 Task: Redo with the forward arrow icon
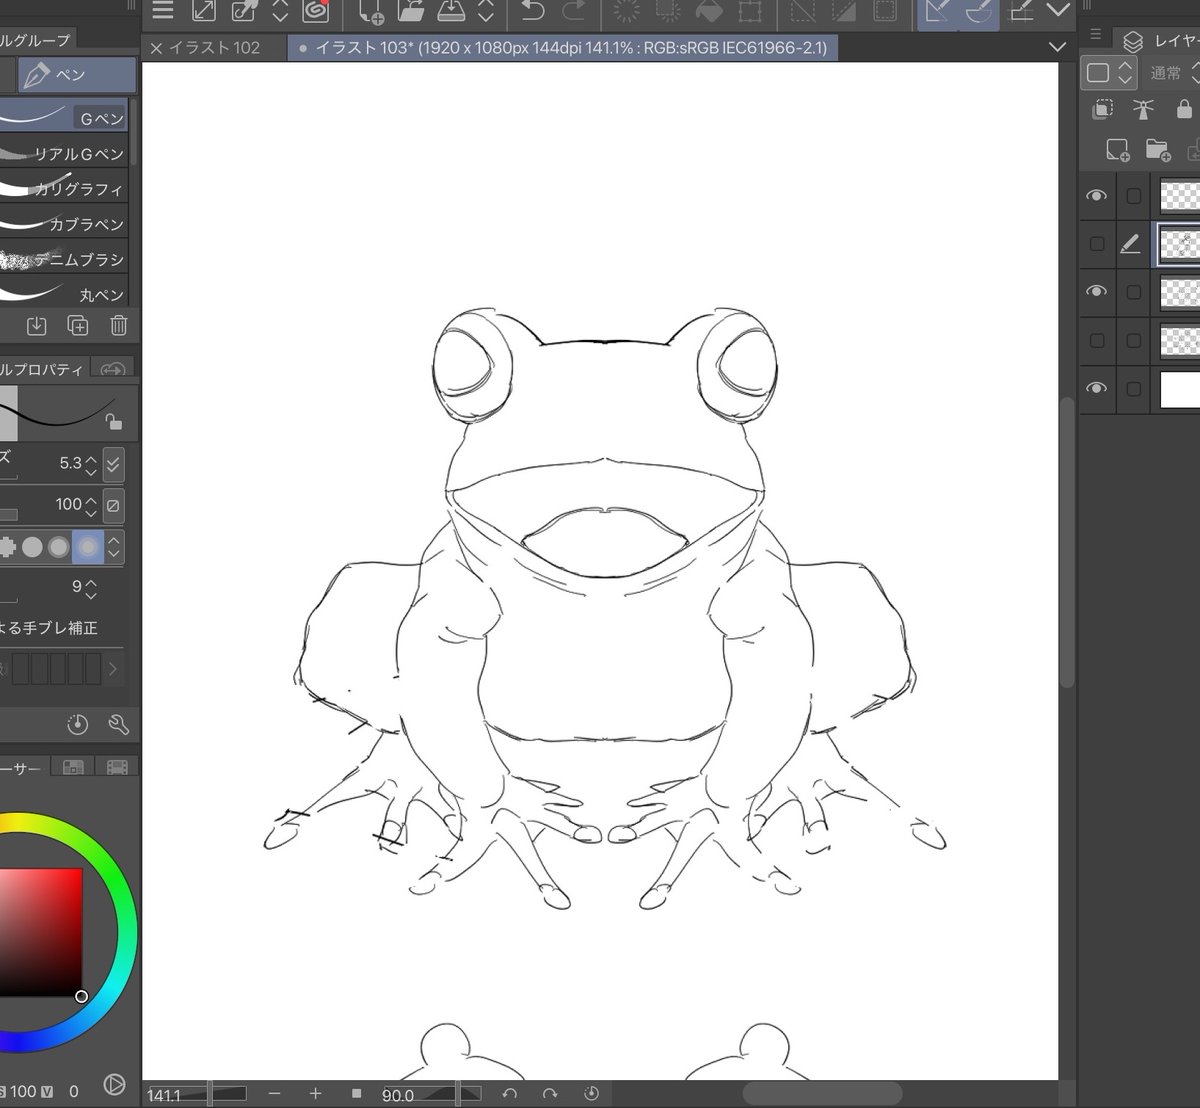(x=574, y=11)
